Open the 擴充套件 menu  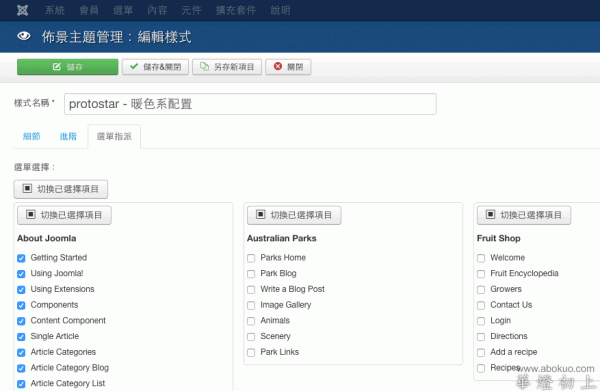coord(236,10)
